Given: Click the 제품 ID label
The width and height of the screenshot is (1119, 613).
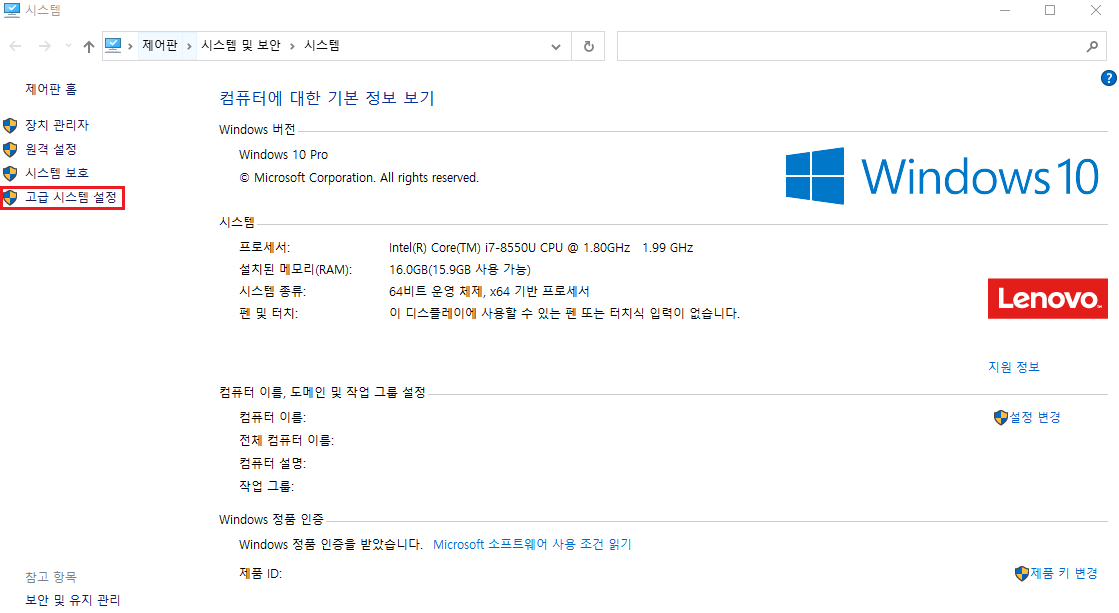Looking at the screenshot, I should [260, 573].
